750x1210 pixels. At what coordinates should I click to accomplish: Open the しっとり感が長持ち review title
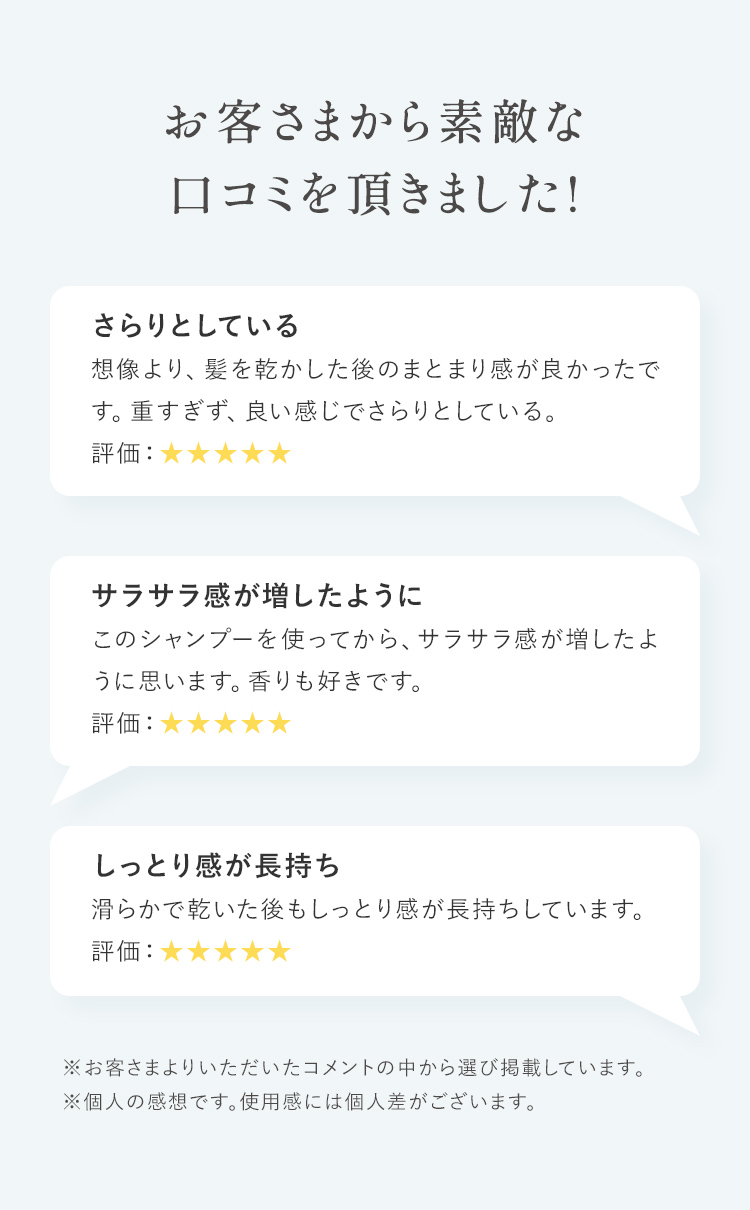coord(217,864)
